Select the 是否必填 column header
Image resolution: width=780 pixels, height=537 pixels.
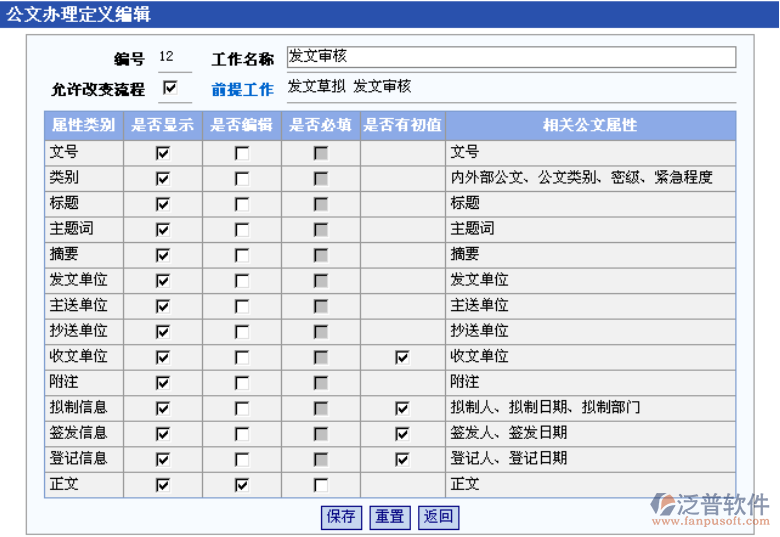tap(321, 125)
